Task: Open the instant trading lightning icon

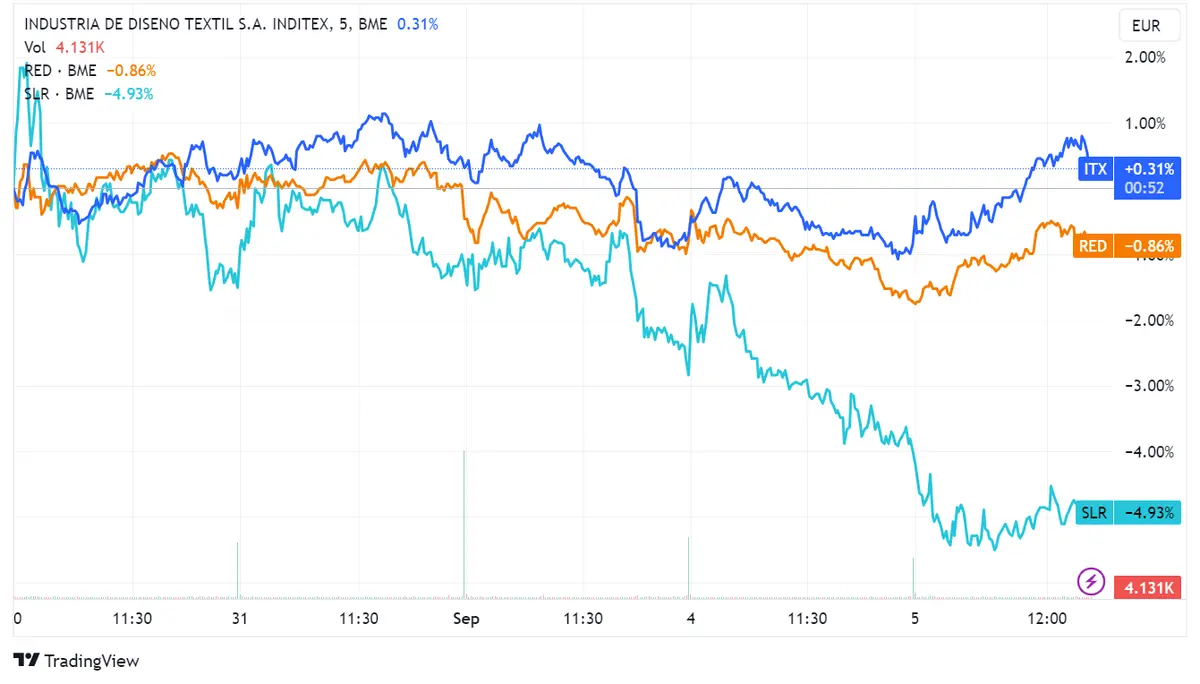Action: (1090, 581)
